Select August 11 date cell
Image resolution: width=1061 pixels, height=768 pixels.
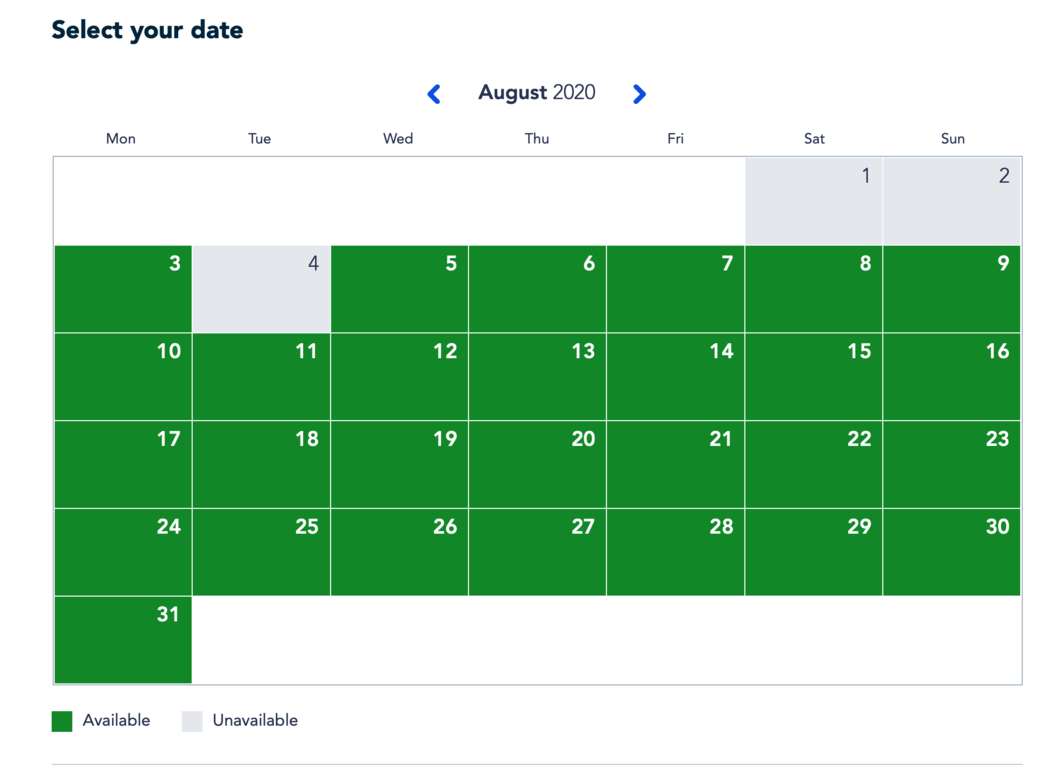click(261, 377)
